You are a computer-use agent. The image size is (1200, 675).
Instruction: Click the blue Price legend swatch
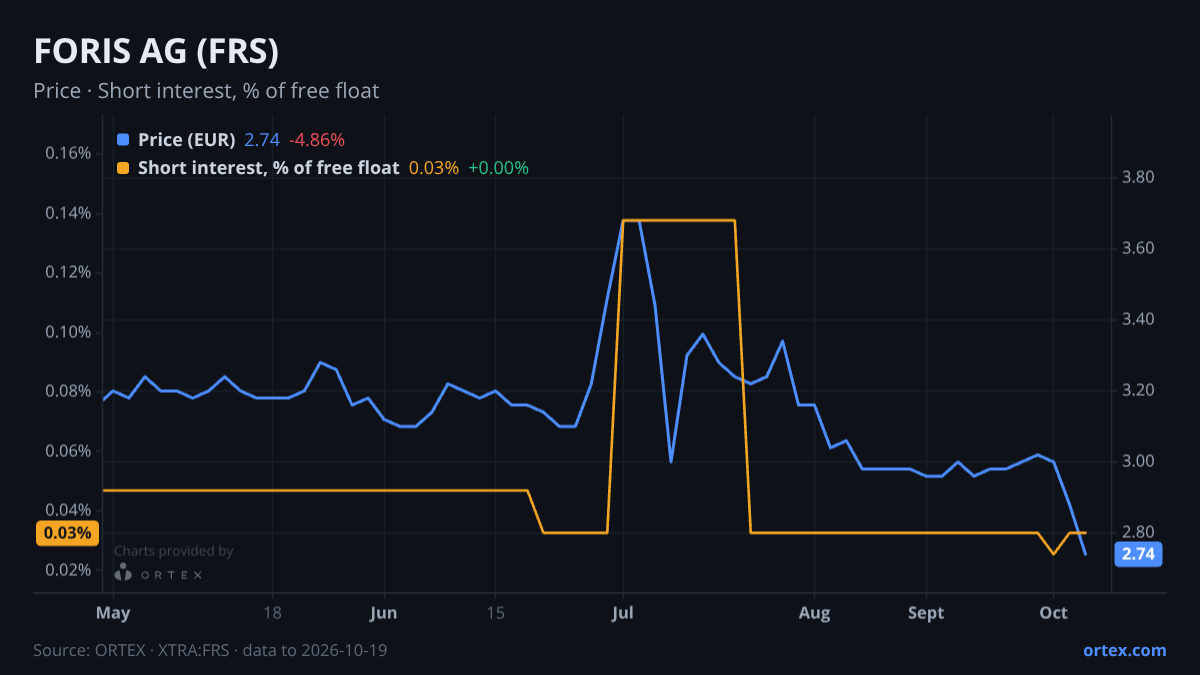pyautogui.click(x=123, y=140)
